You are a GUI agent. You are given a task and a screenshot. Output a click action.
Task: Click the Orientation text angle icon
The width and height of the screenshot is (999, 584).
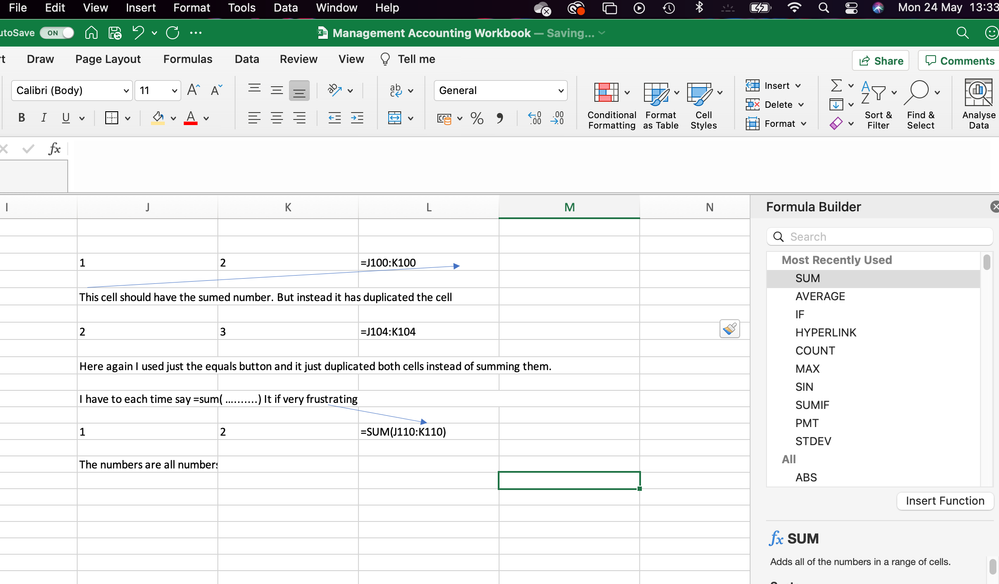pos(334,90)
